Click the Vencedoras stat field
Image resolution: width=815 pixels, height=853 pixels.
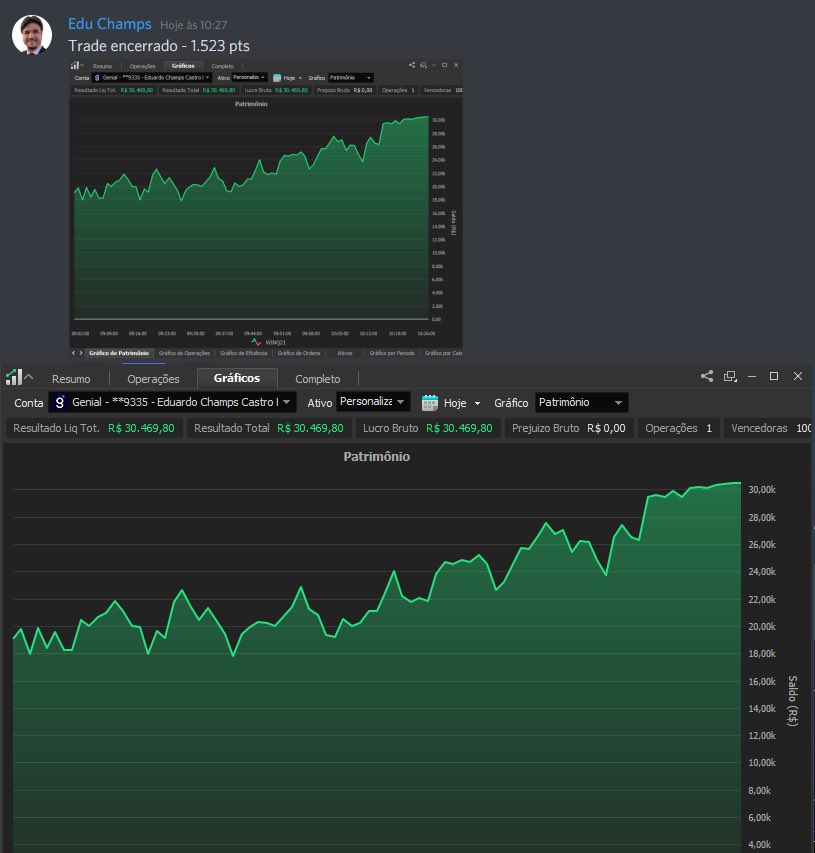pyautogui.click(x=770, y=428)
